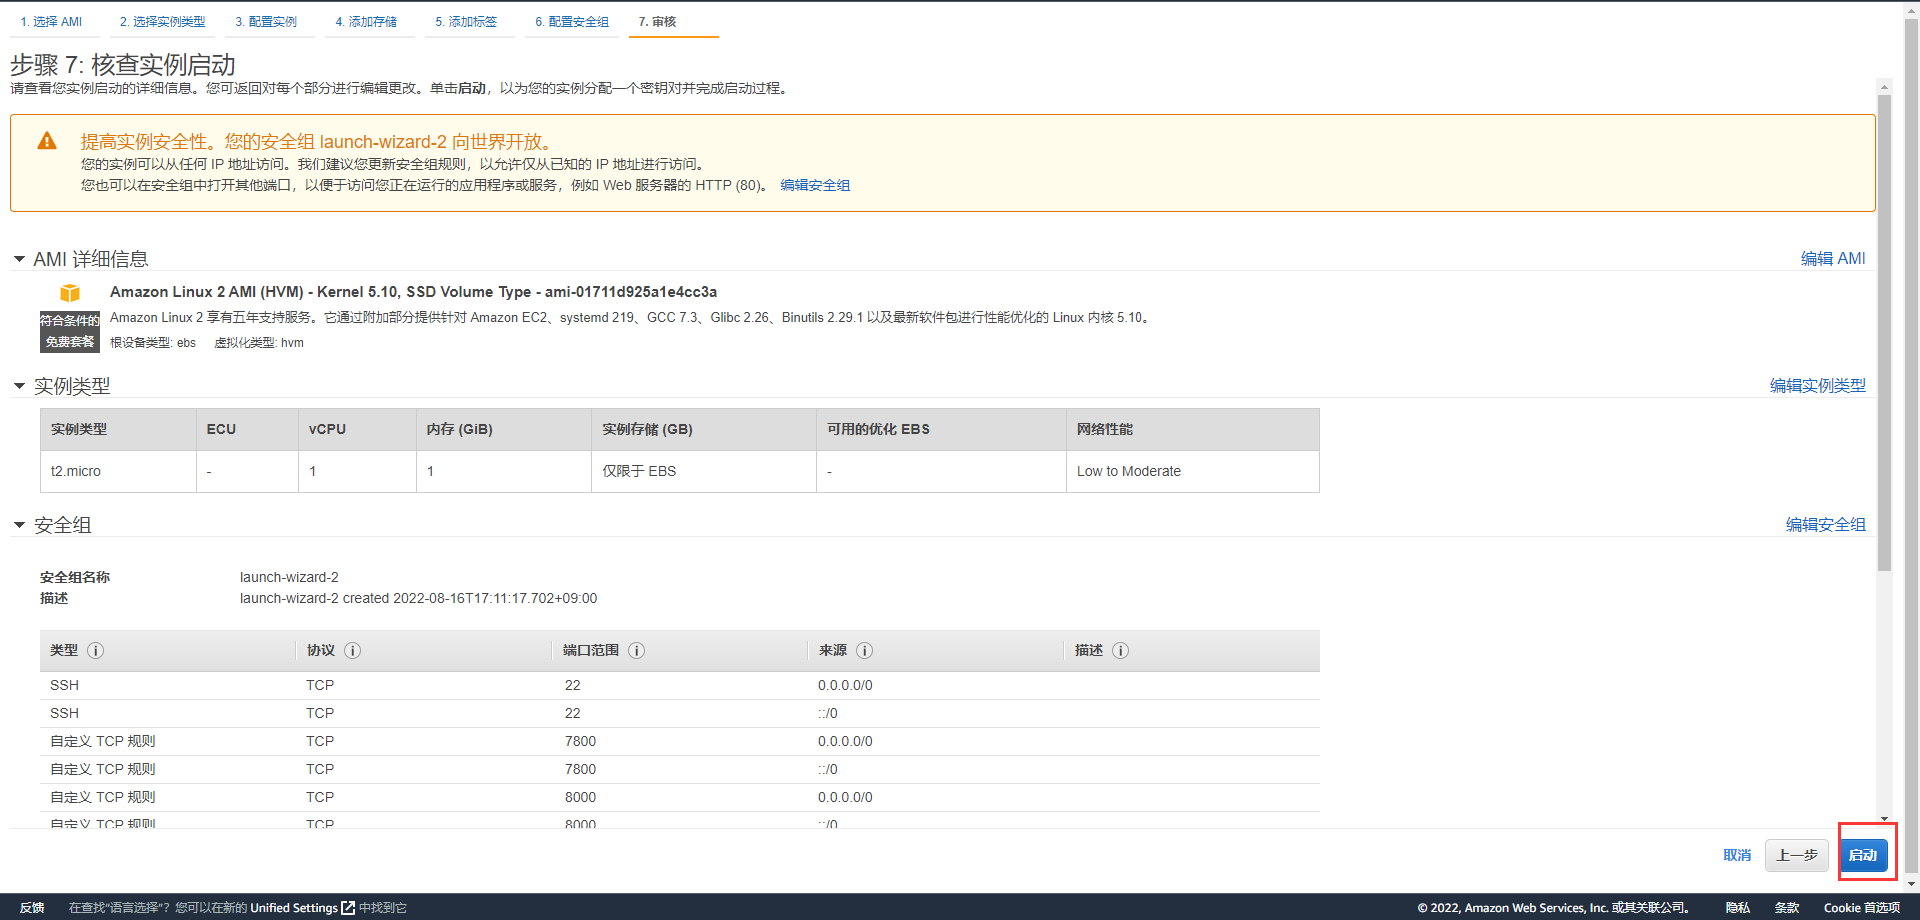Viewport: 1920px width, 920px height.
Task: Click the info icon next to 类型 column
Action: [x=96, y=651]
